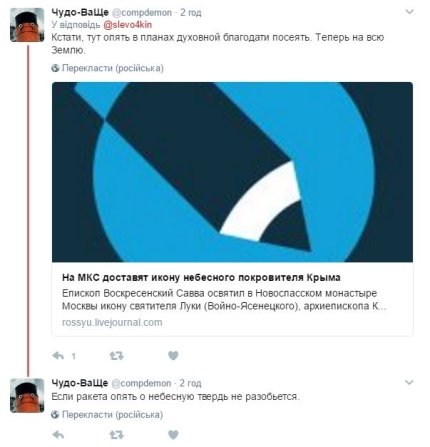Open article titled На МКС доставят икону

click(x=201, y=277)
